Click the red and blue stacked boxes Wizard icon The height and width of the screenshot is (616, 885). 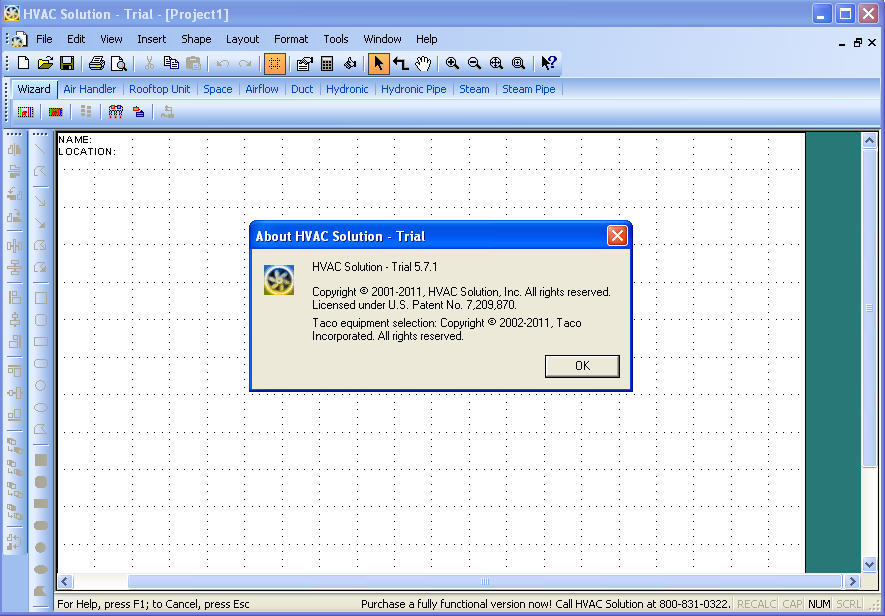[138, 112]
